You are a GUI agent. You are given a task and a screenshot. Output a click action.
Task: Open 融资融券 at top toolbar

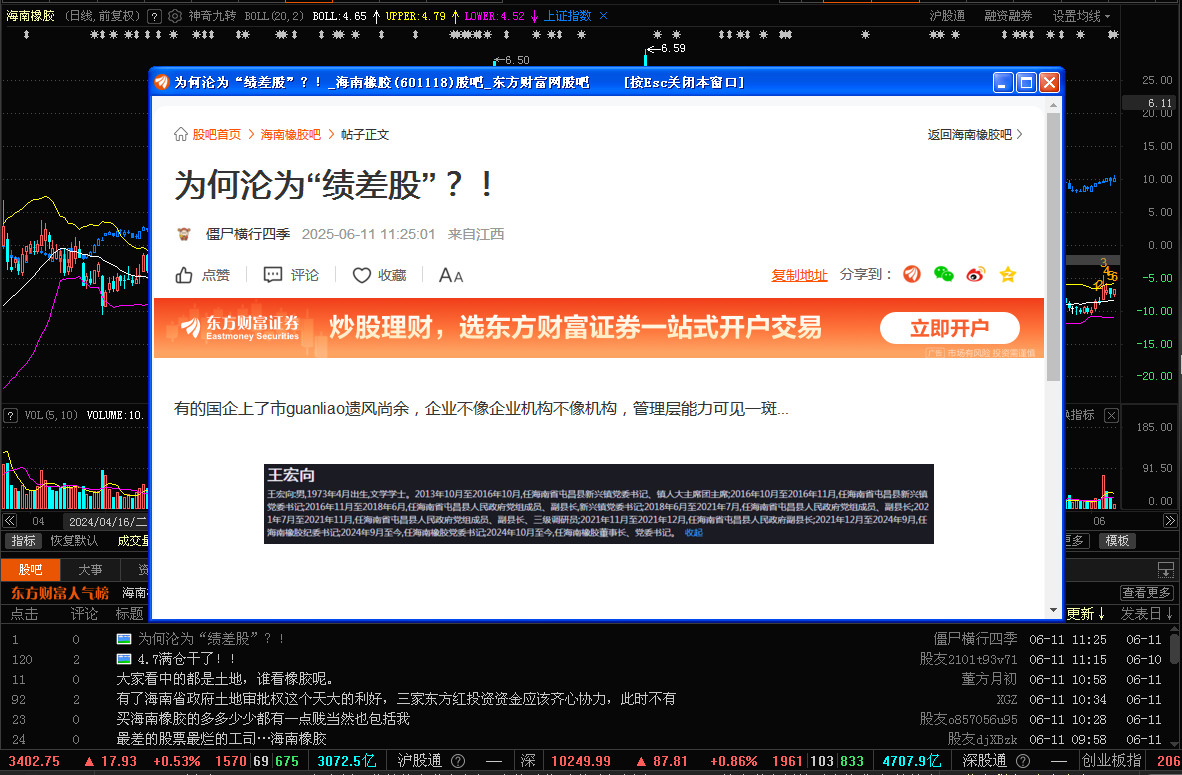coord(1008,16)
